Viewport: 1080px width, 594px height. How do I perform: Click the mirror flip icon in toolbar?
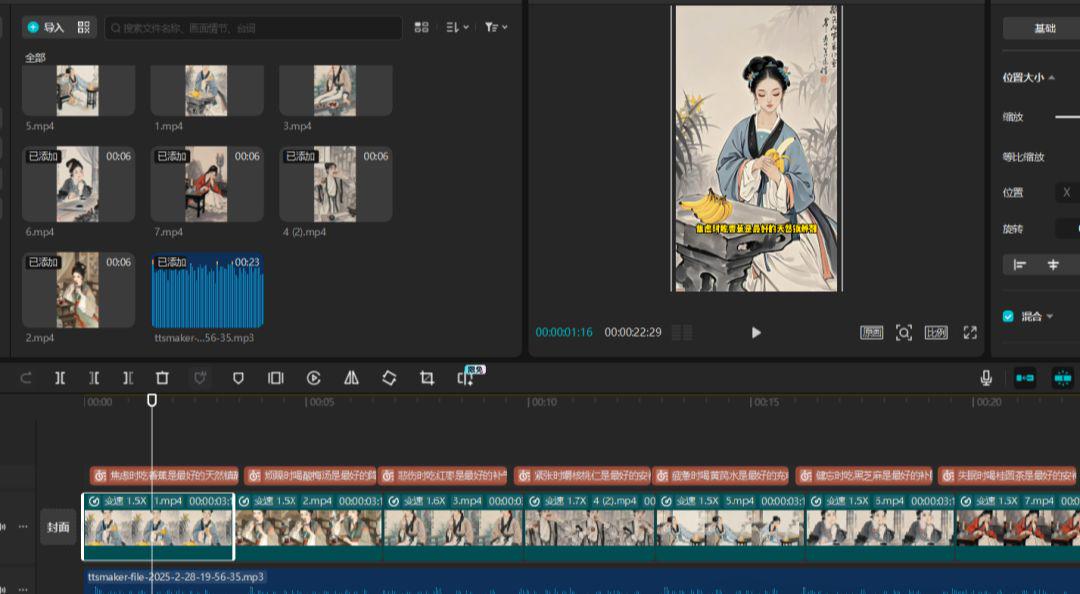pos(351,378)
